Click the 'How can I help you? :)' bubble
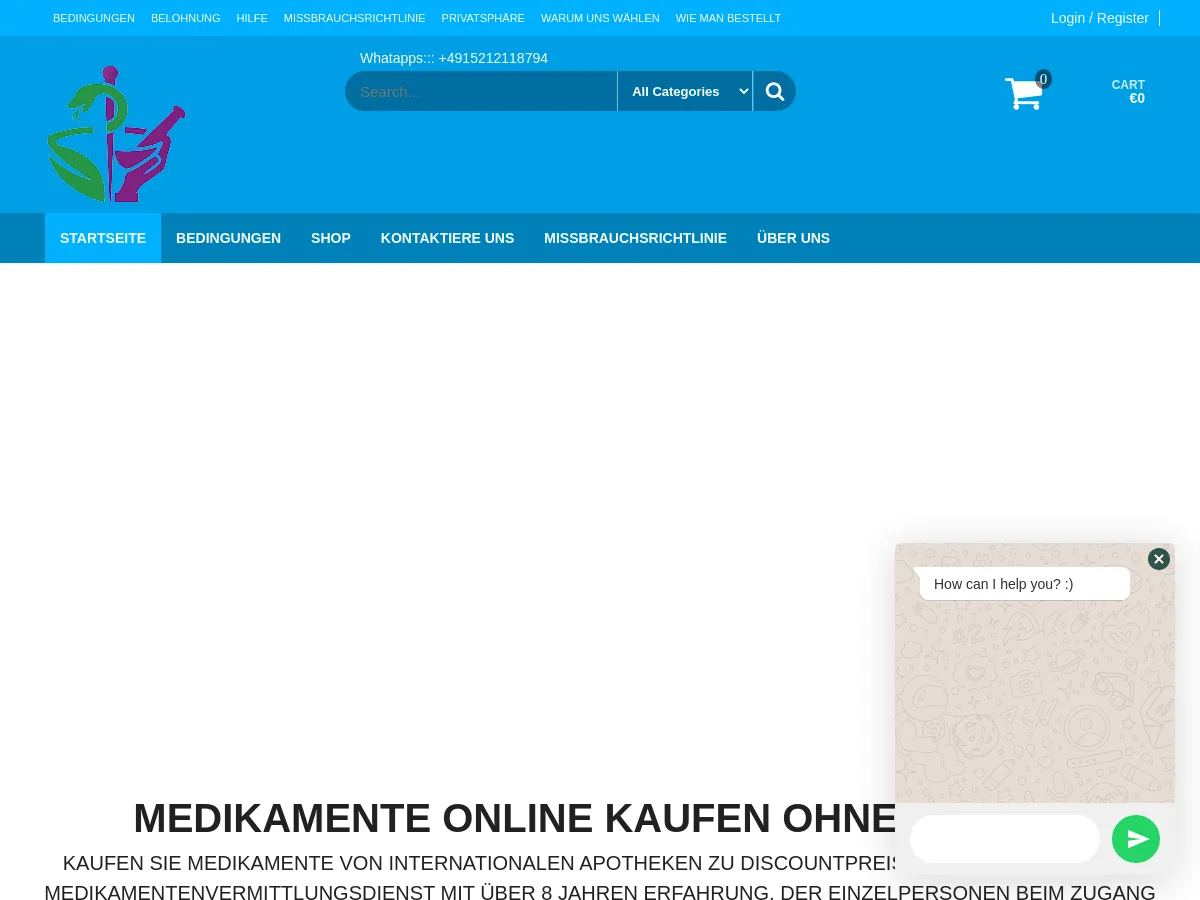1200x900 pixels. 1003,584
